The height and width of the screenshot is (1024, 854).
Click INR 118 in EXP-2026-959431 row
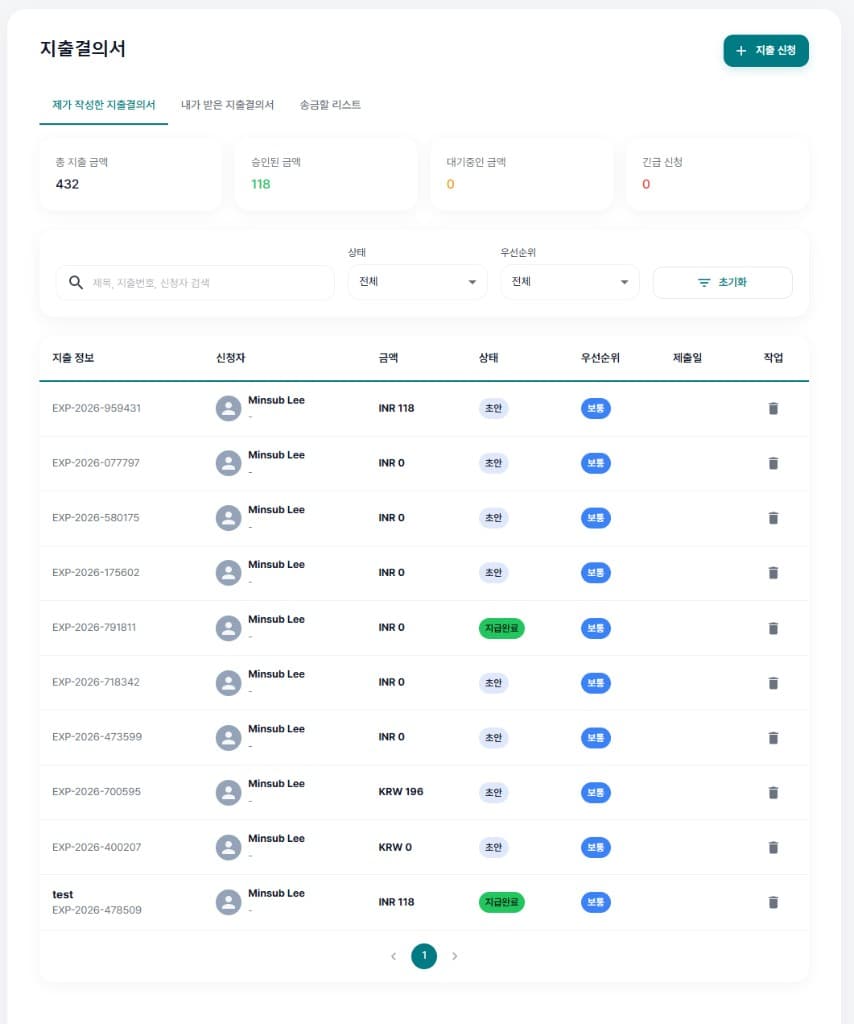[396, 408]
